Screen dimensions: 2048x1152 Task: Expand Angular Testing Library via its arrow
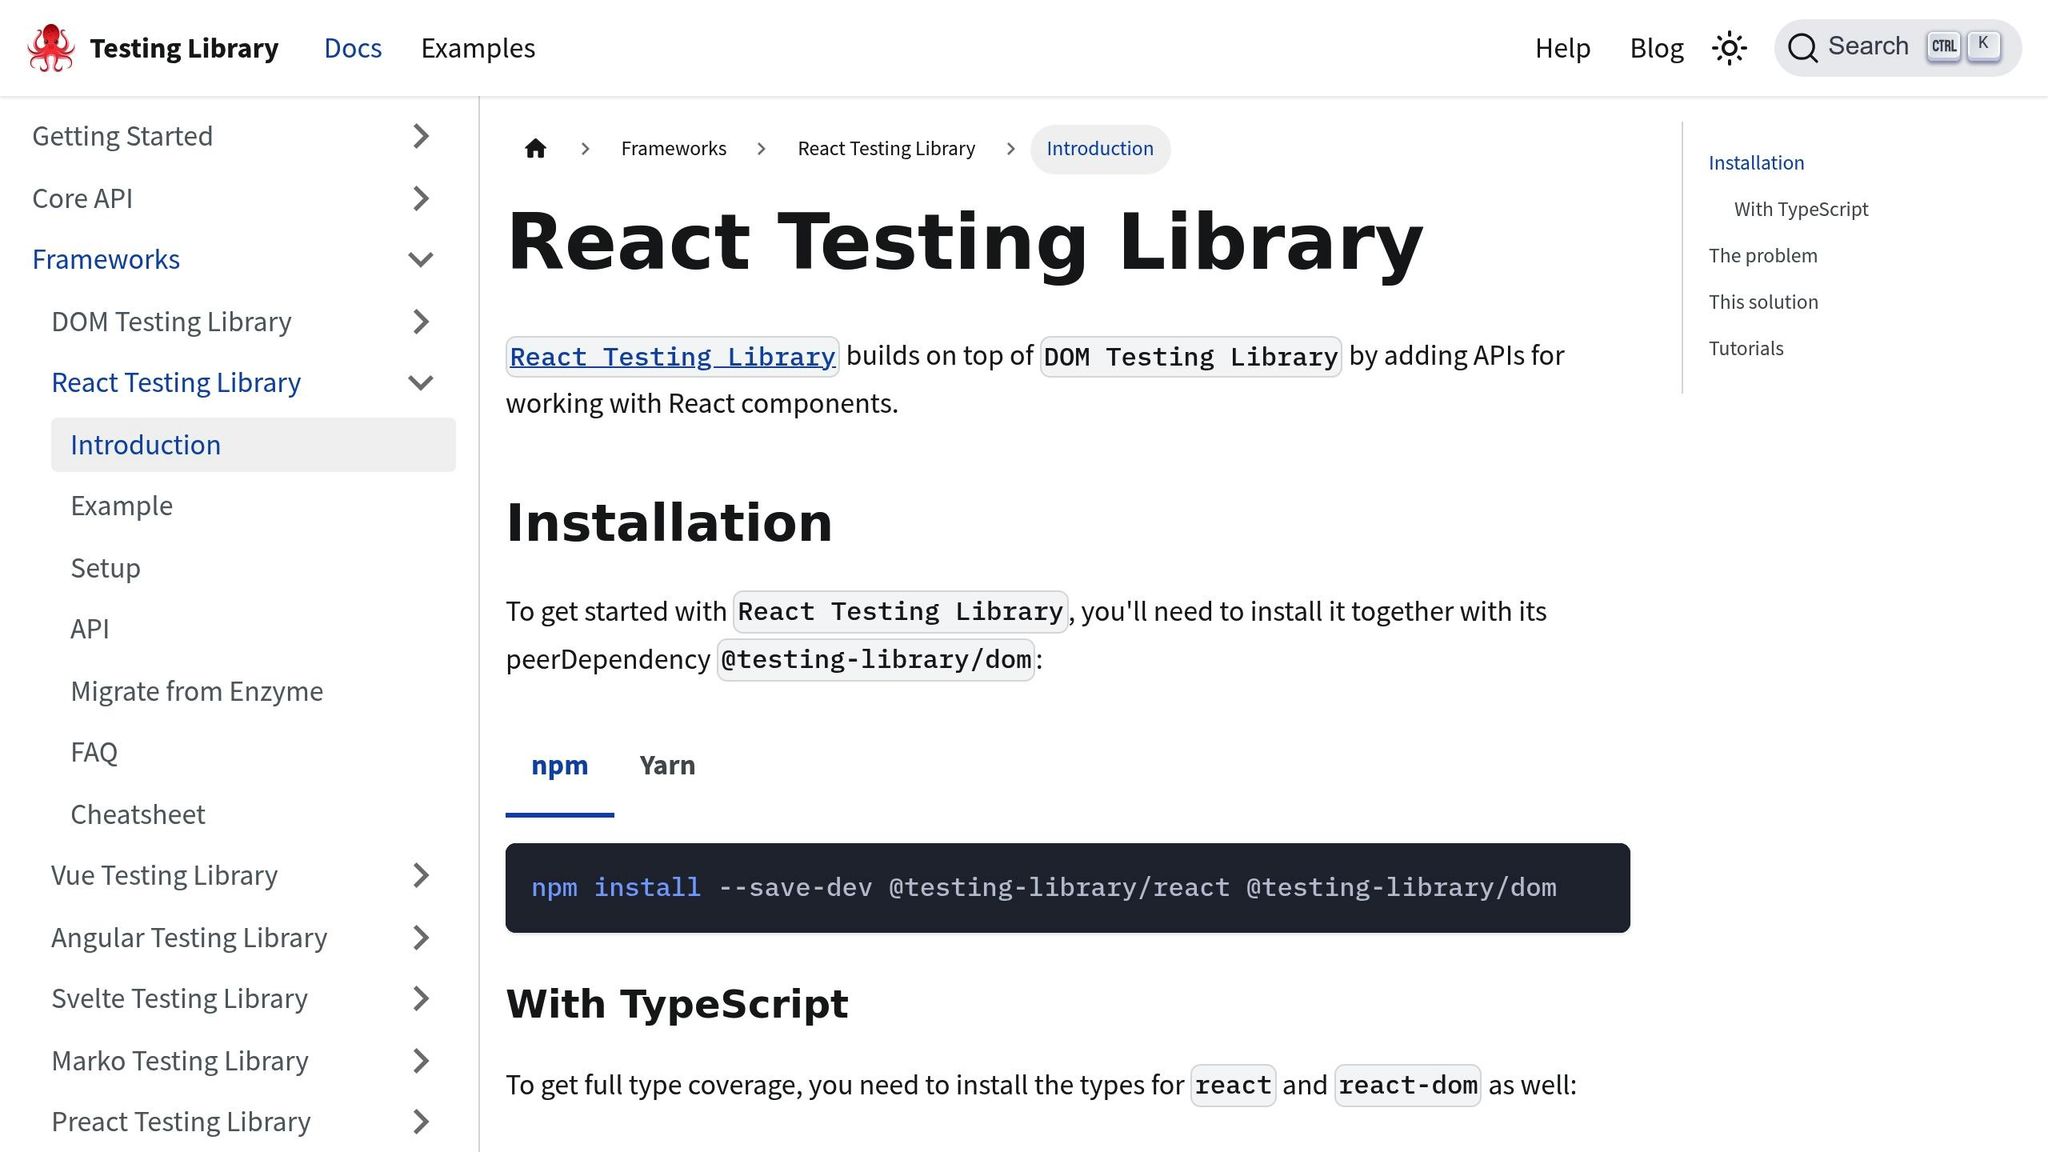421,937
